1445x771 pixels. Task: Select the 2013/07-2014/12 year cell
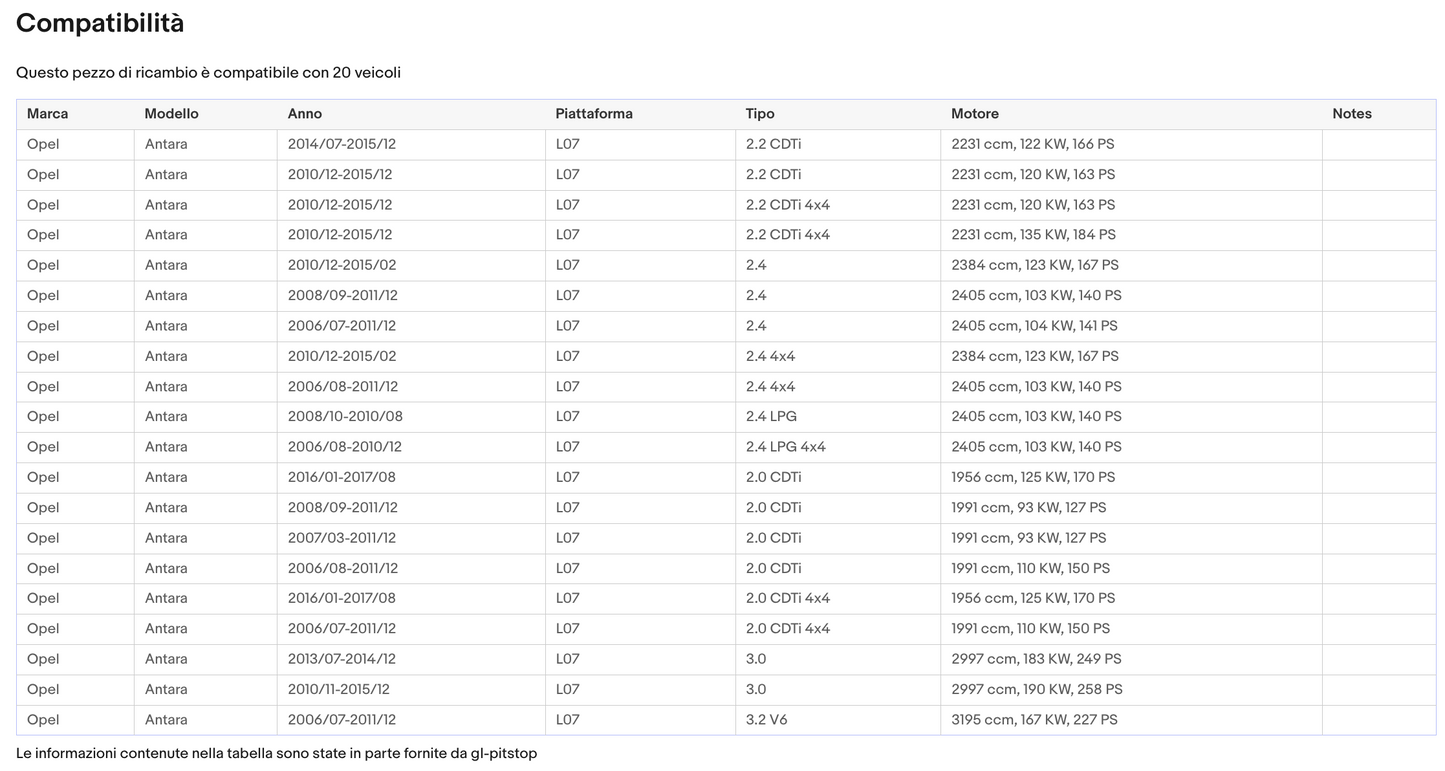tap(342, 659)
